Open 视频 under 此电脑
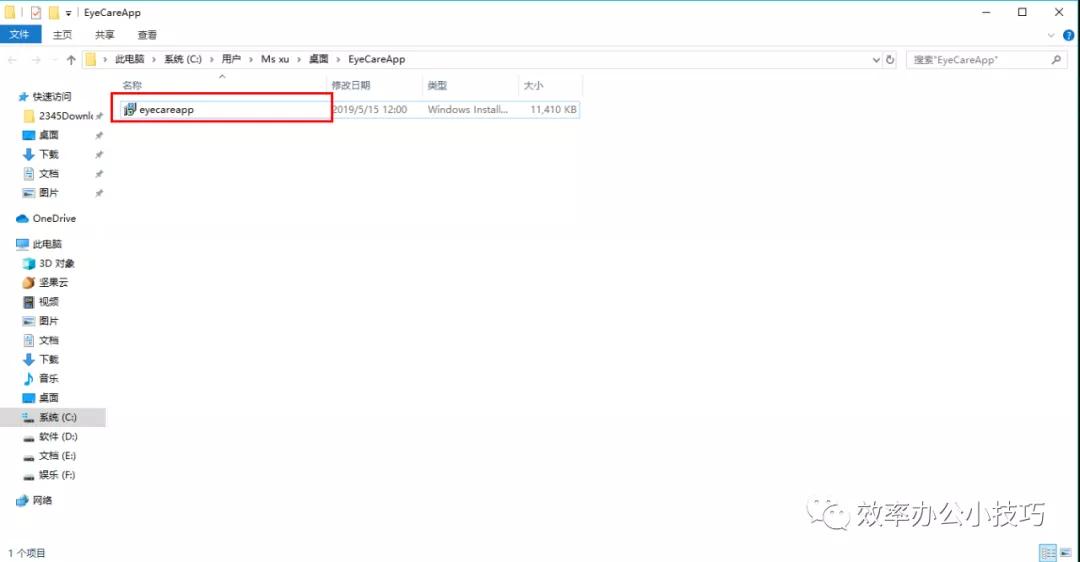The height and width of the screenshot is (562, 1080). pos(48,302)
